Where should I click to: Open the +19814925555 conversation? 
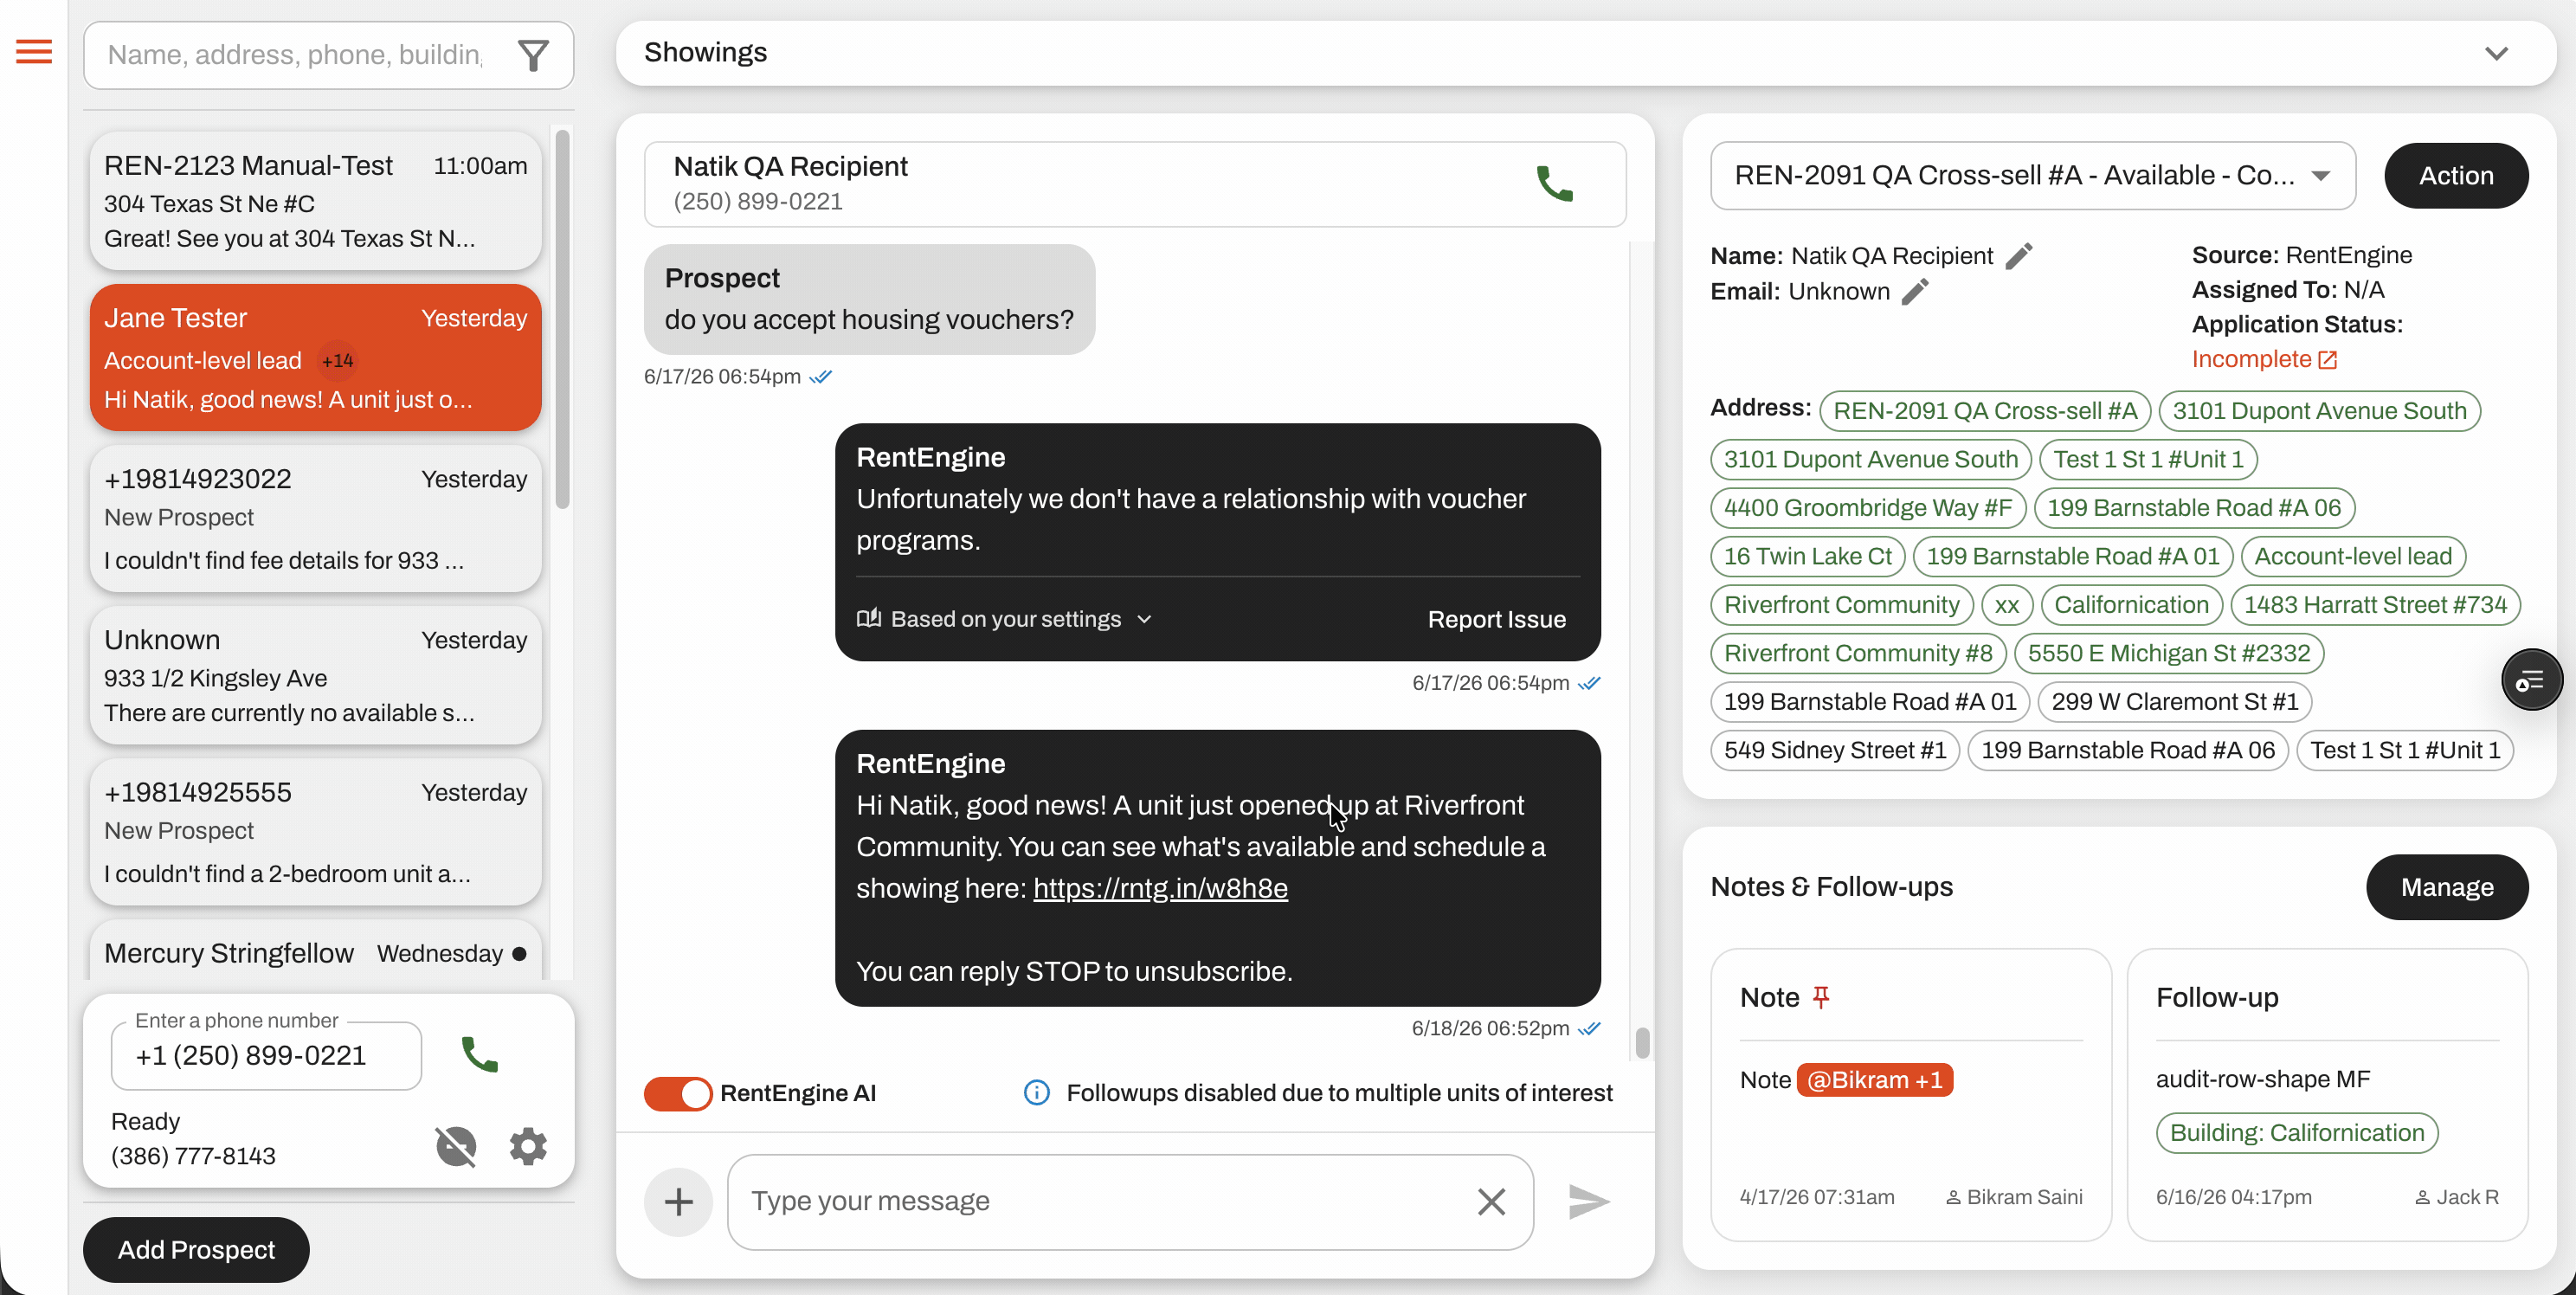click(316, 832)
